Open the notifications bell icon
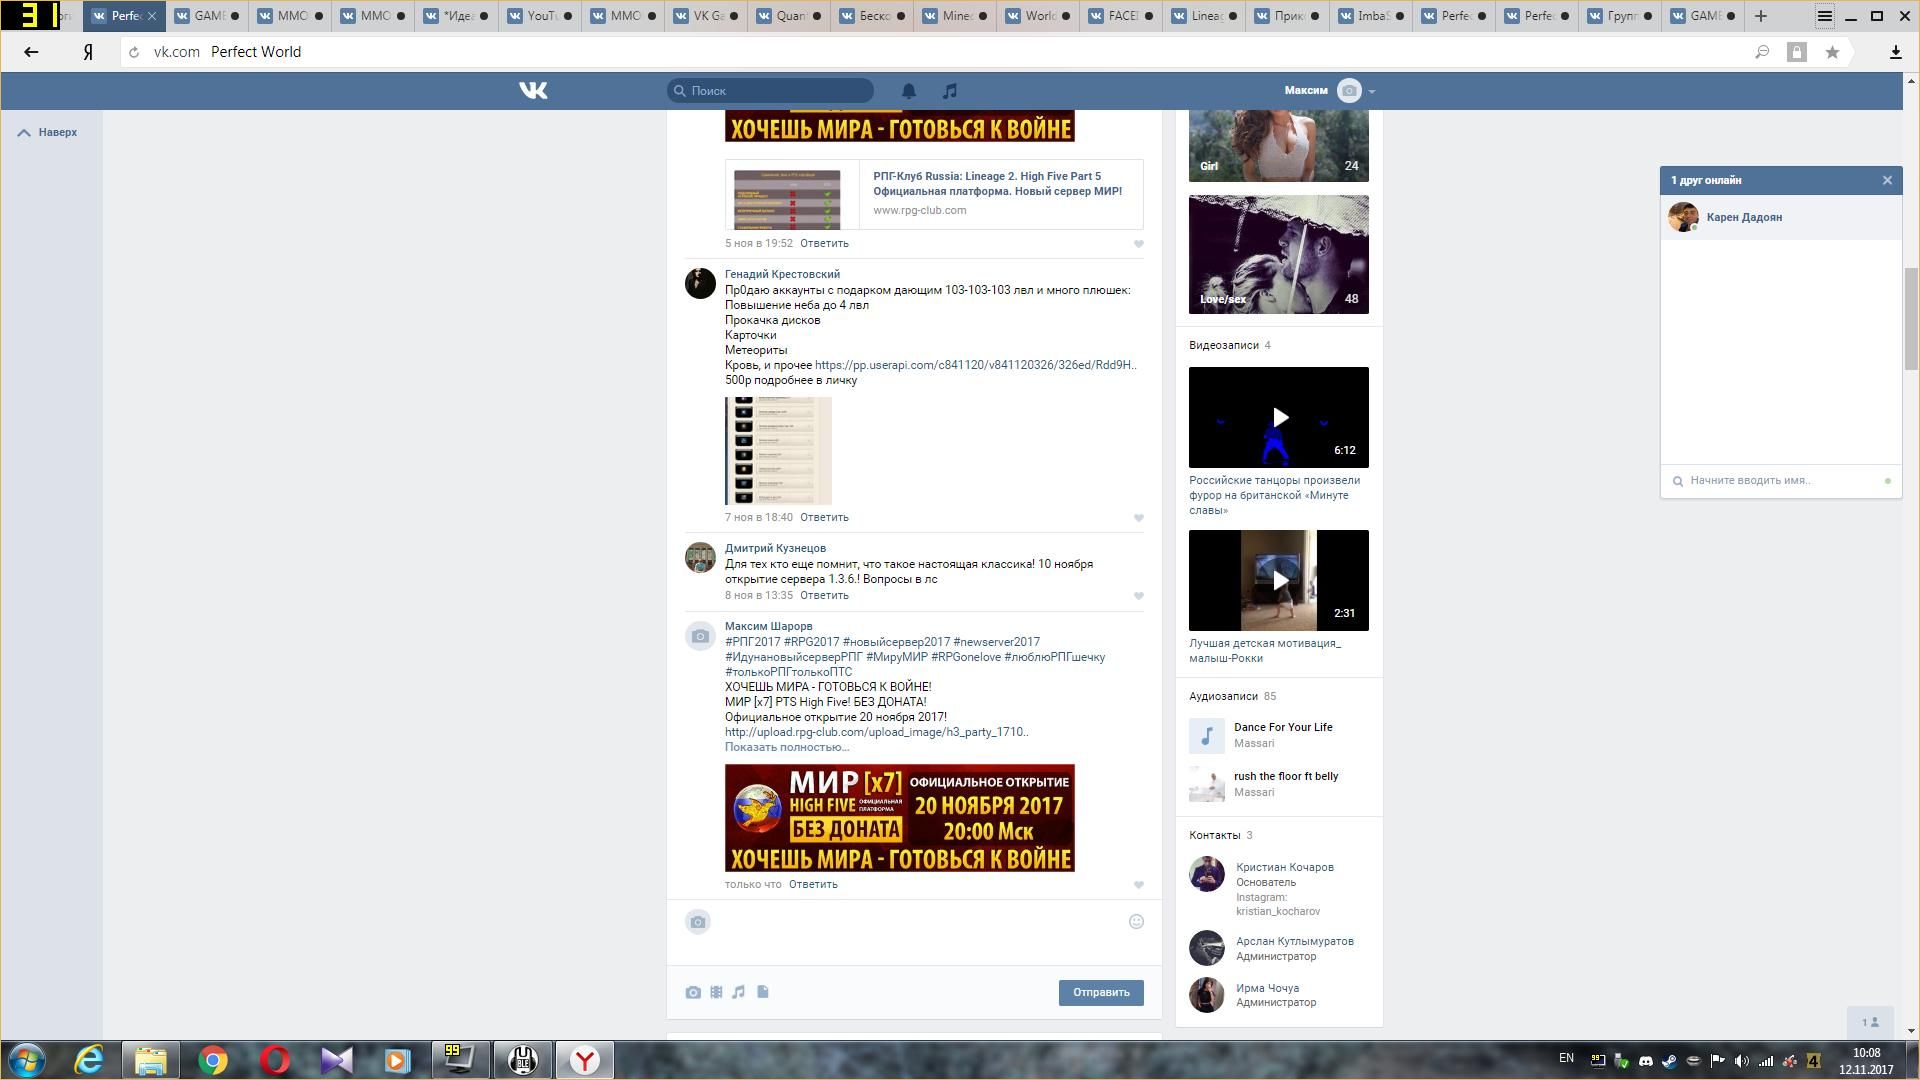The image size is (1920, 1080). click(909, 91)
